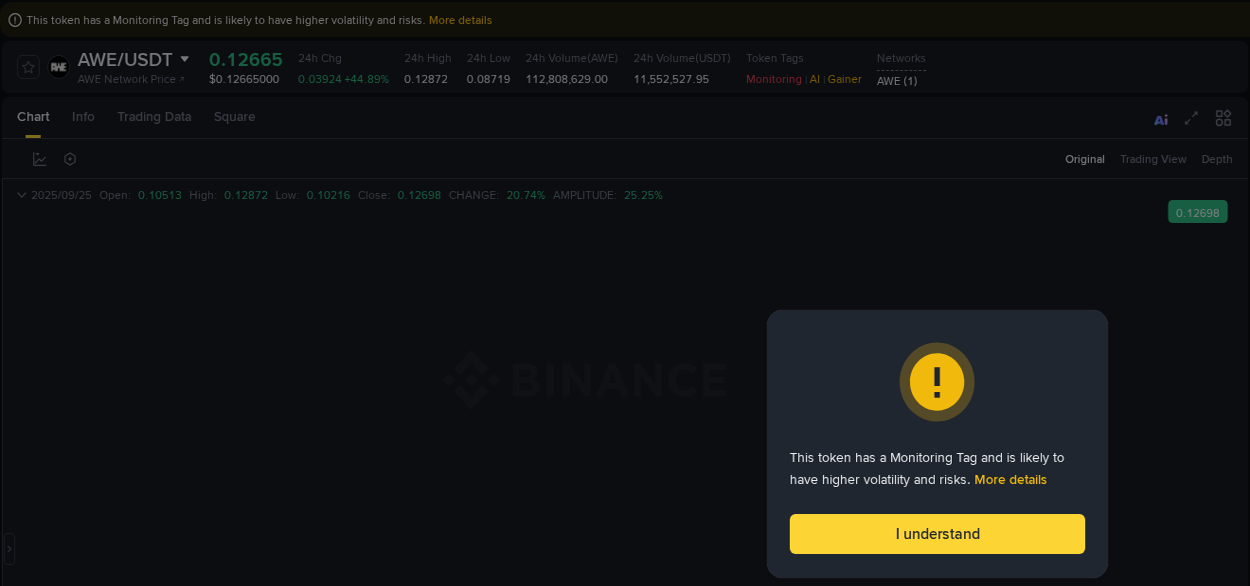1250x586 pixels.
Task: Click the yellow exclamation warning icon
Action: click(937, 382)
